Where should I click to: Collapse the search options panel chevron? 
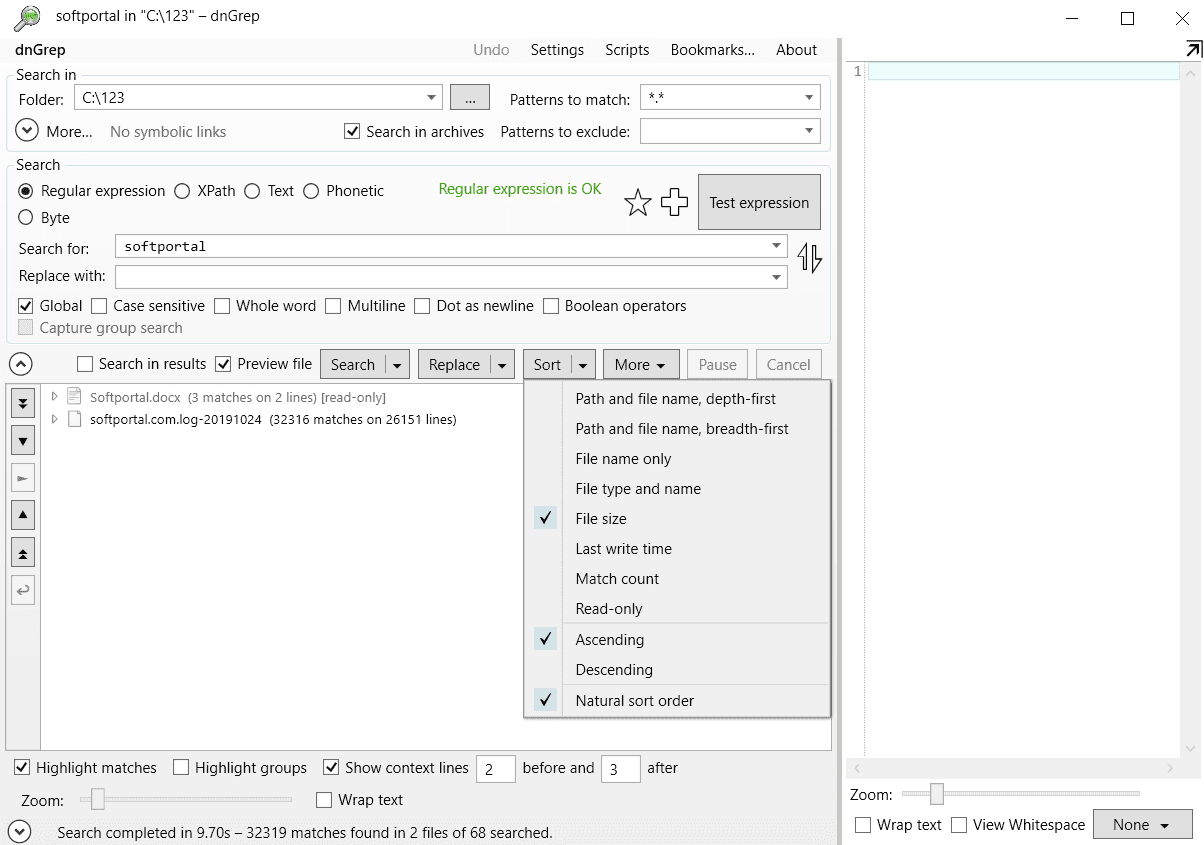click(x=21, y=365)
